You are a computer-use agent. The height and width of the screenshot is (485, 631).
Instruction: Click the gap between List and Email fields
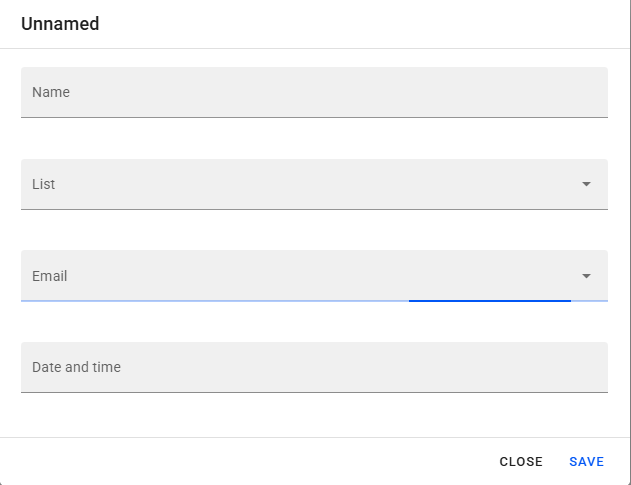314,230
